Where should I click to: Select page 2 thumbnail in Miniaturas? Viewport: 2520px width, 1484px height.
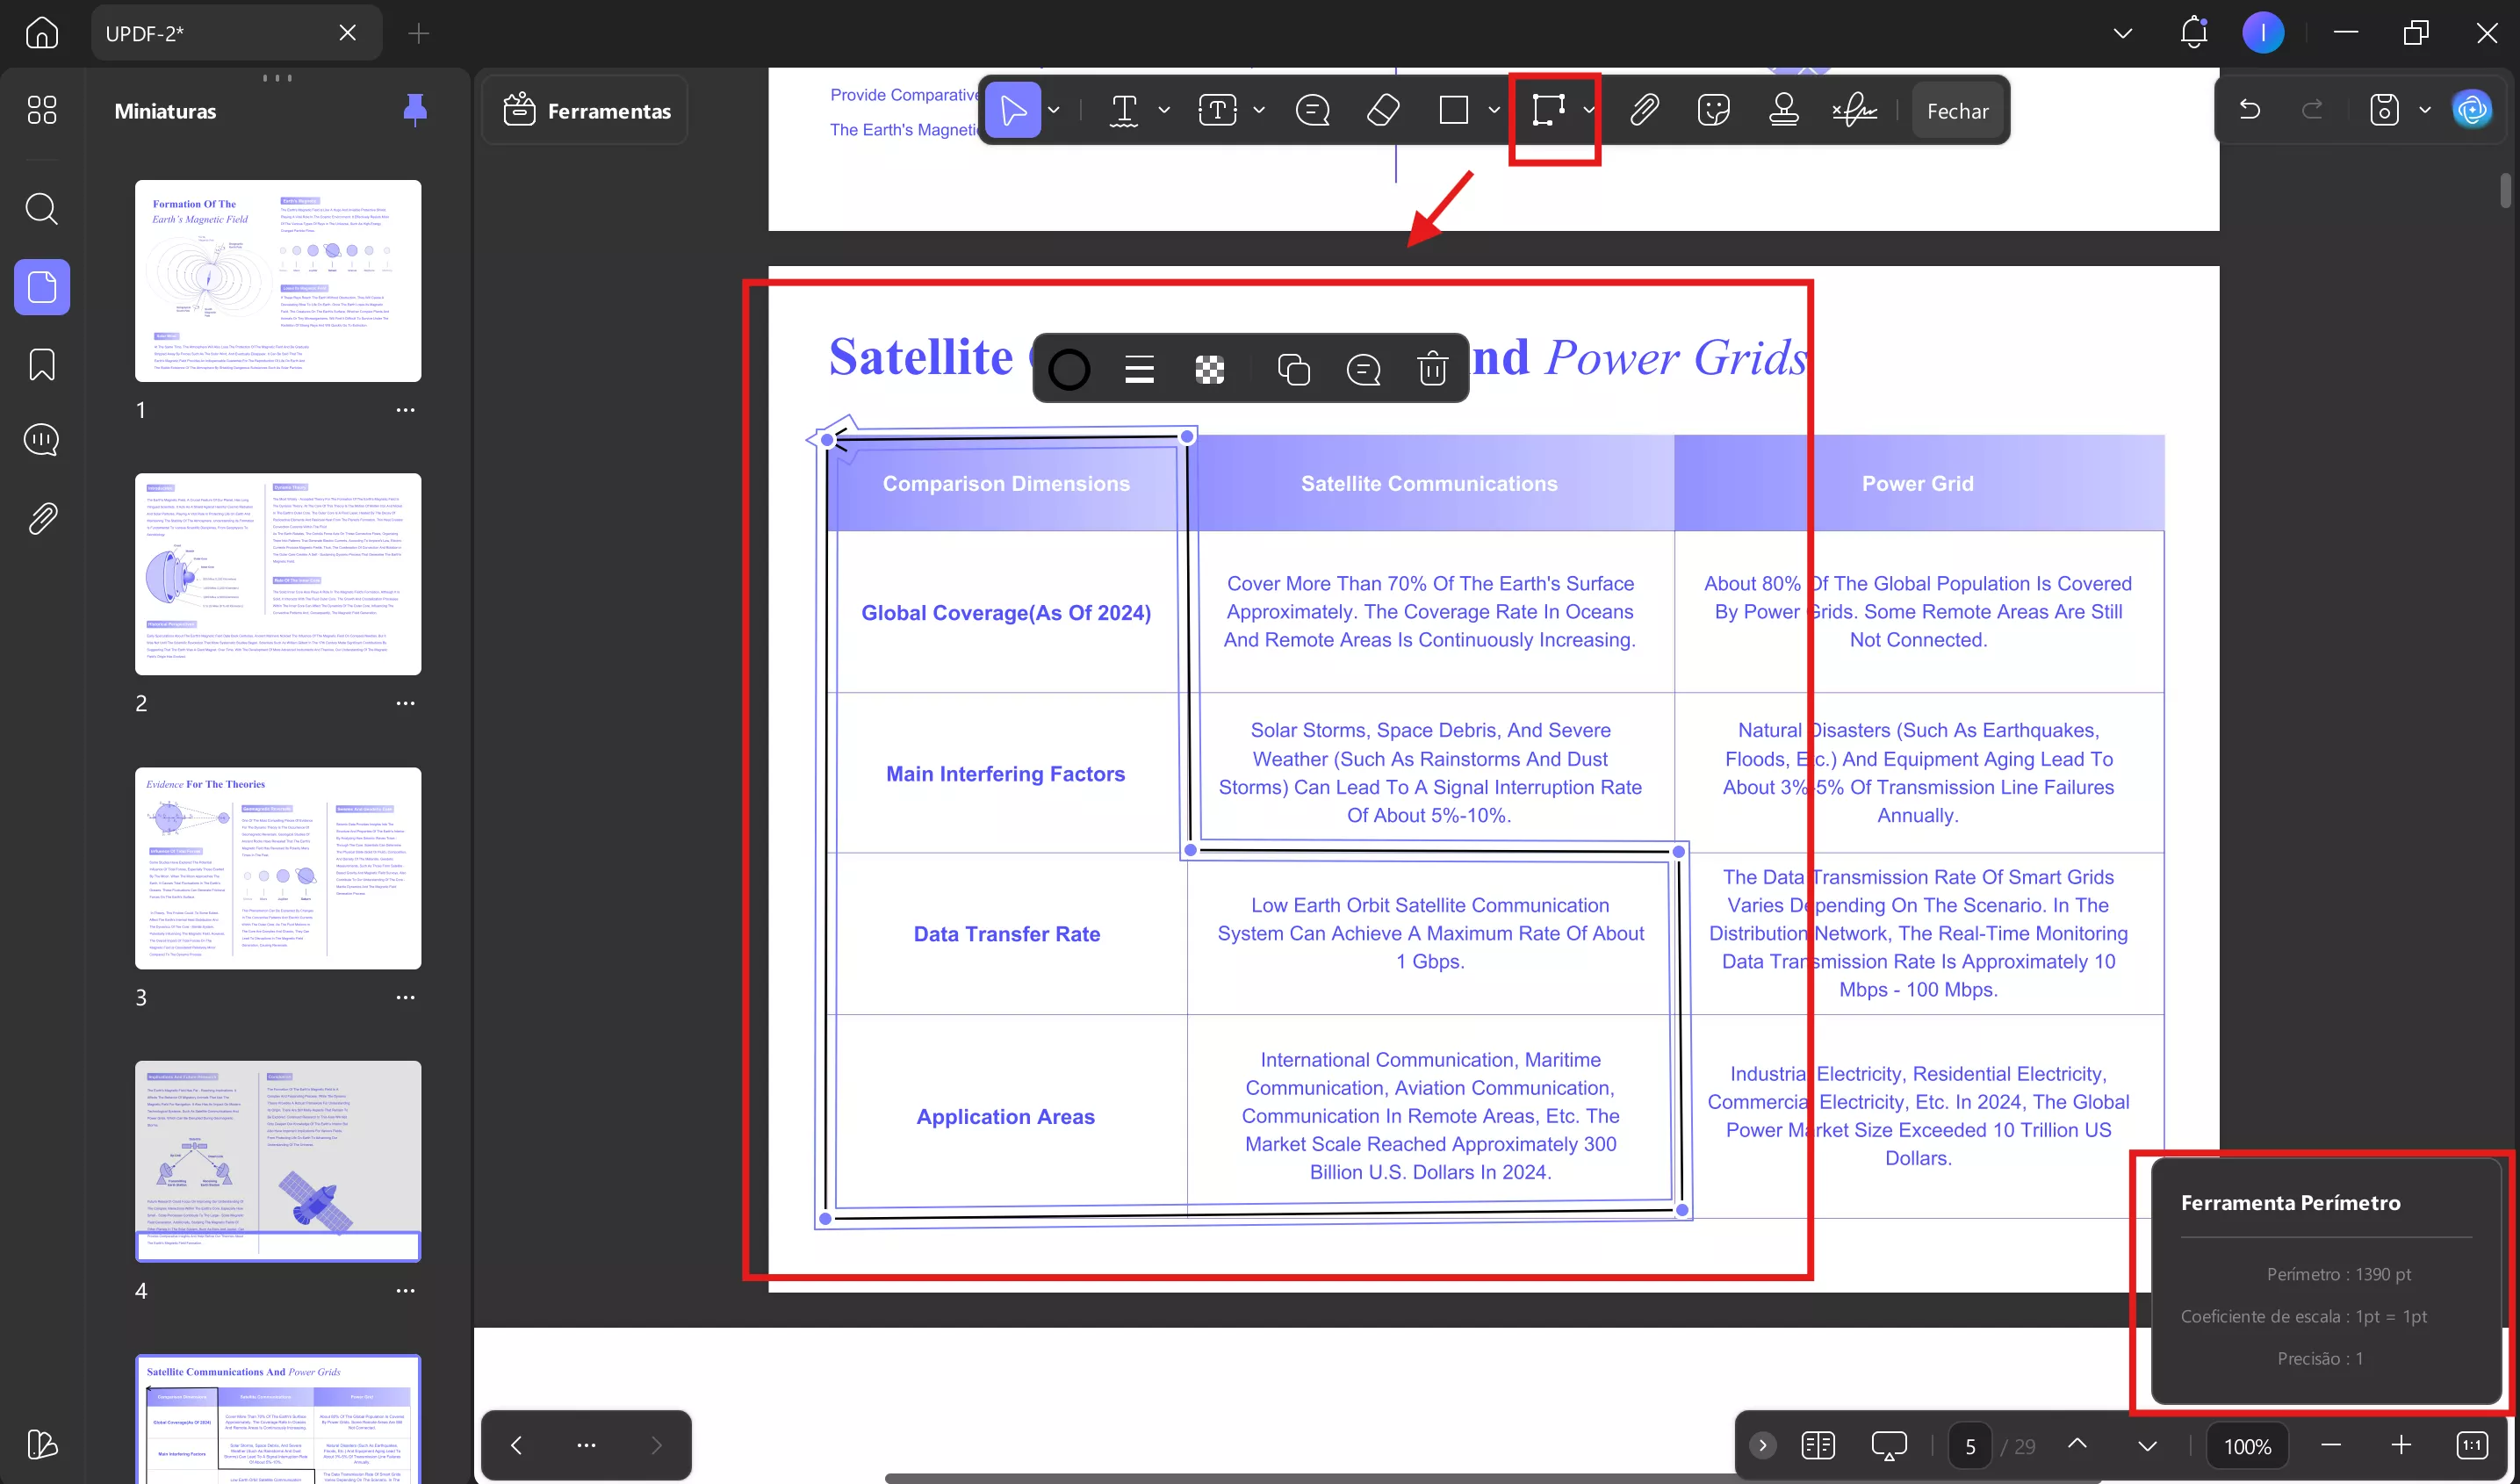(x=278, y=574)
